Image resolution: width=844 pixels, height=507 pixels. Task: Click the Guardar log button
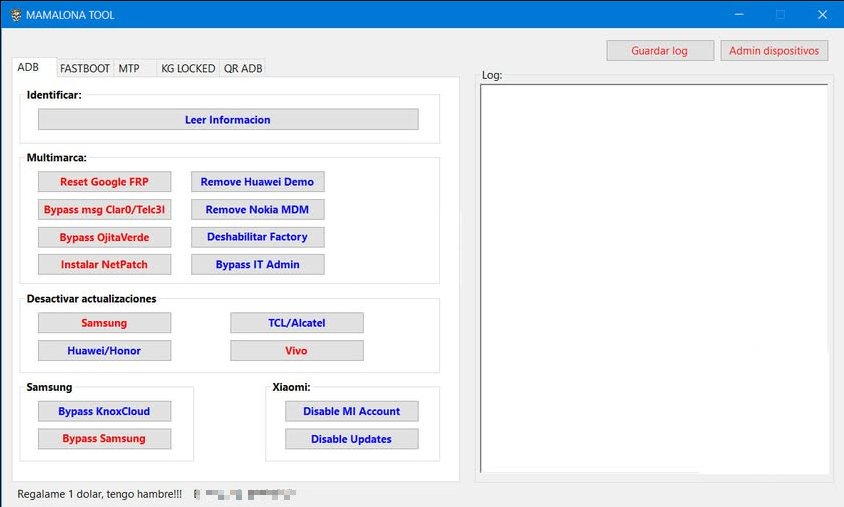tap(660, 51)
